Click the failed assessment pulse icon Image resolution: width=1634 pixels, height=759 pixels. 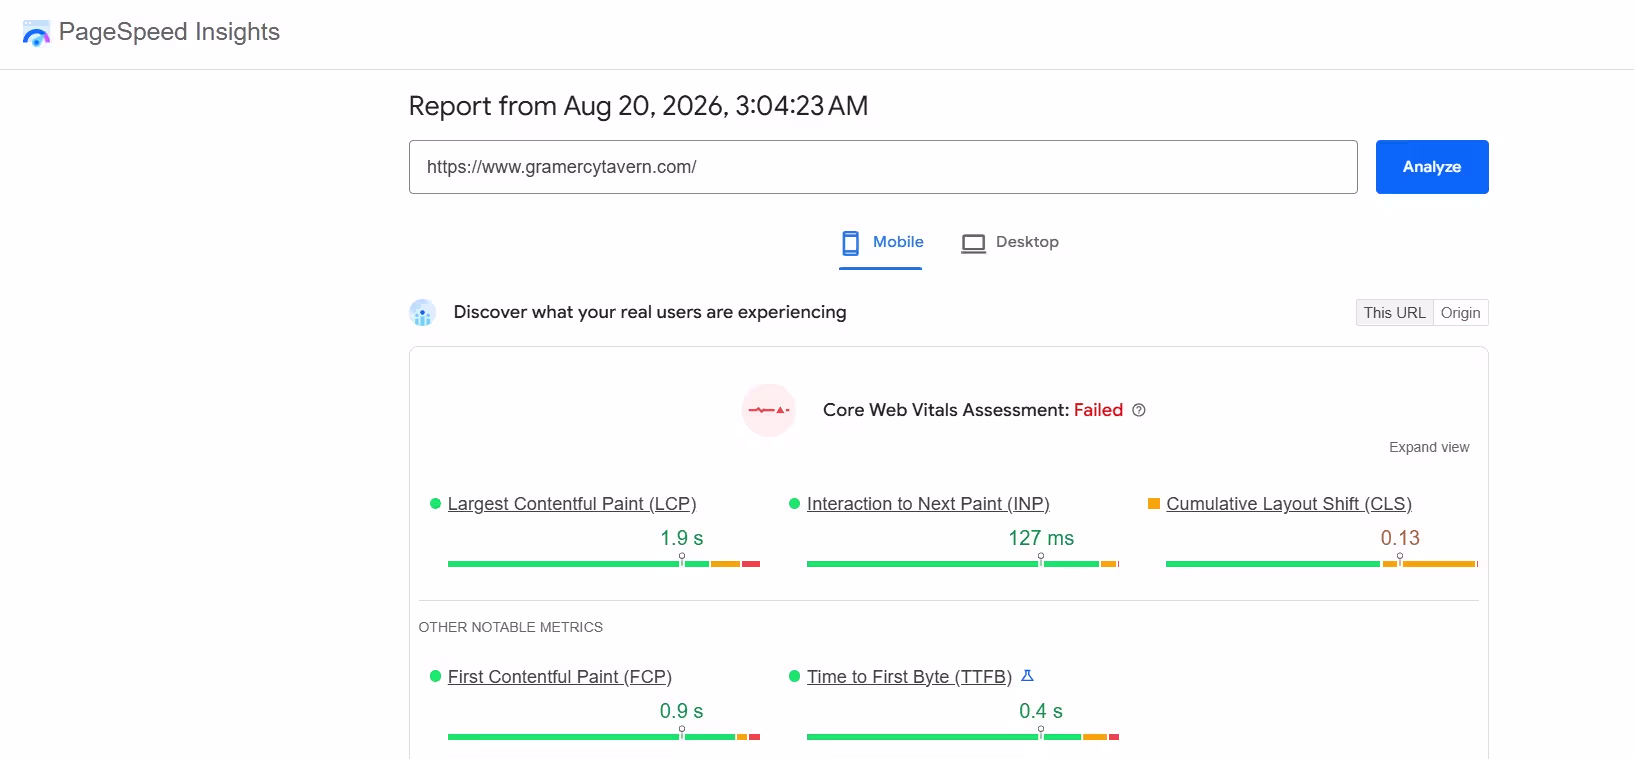(769, 410)
